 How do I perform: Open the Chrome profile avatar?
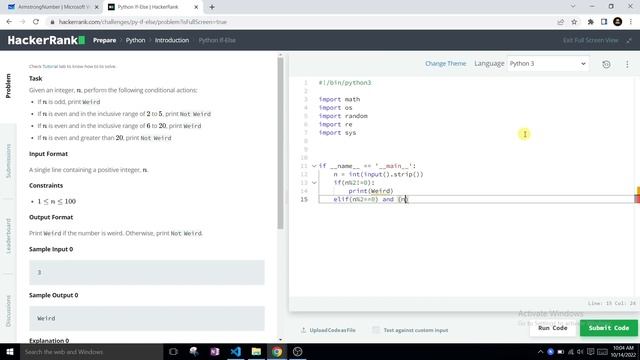618,22
